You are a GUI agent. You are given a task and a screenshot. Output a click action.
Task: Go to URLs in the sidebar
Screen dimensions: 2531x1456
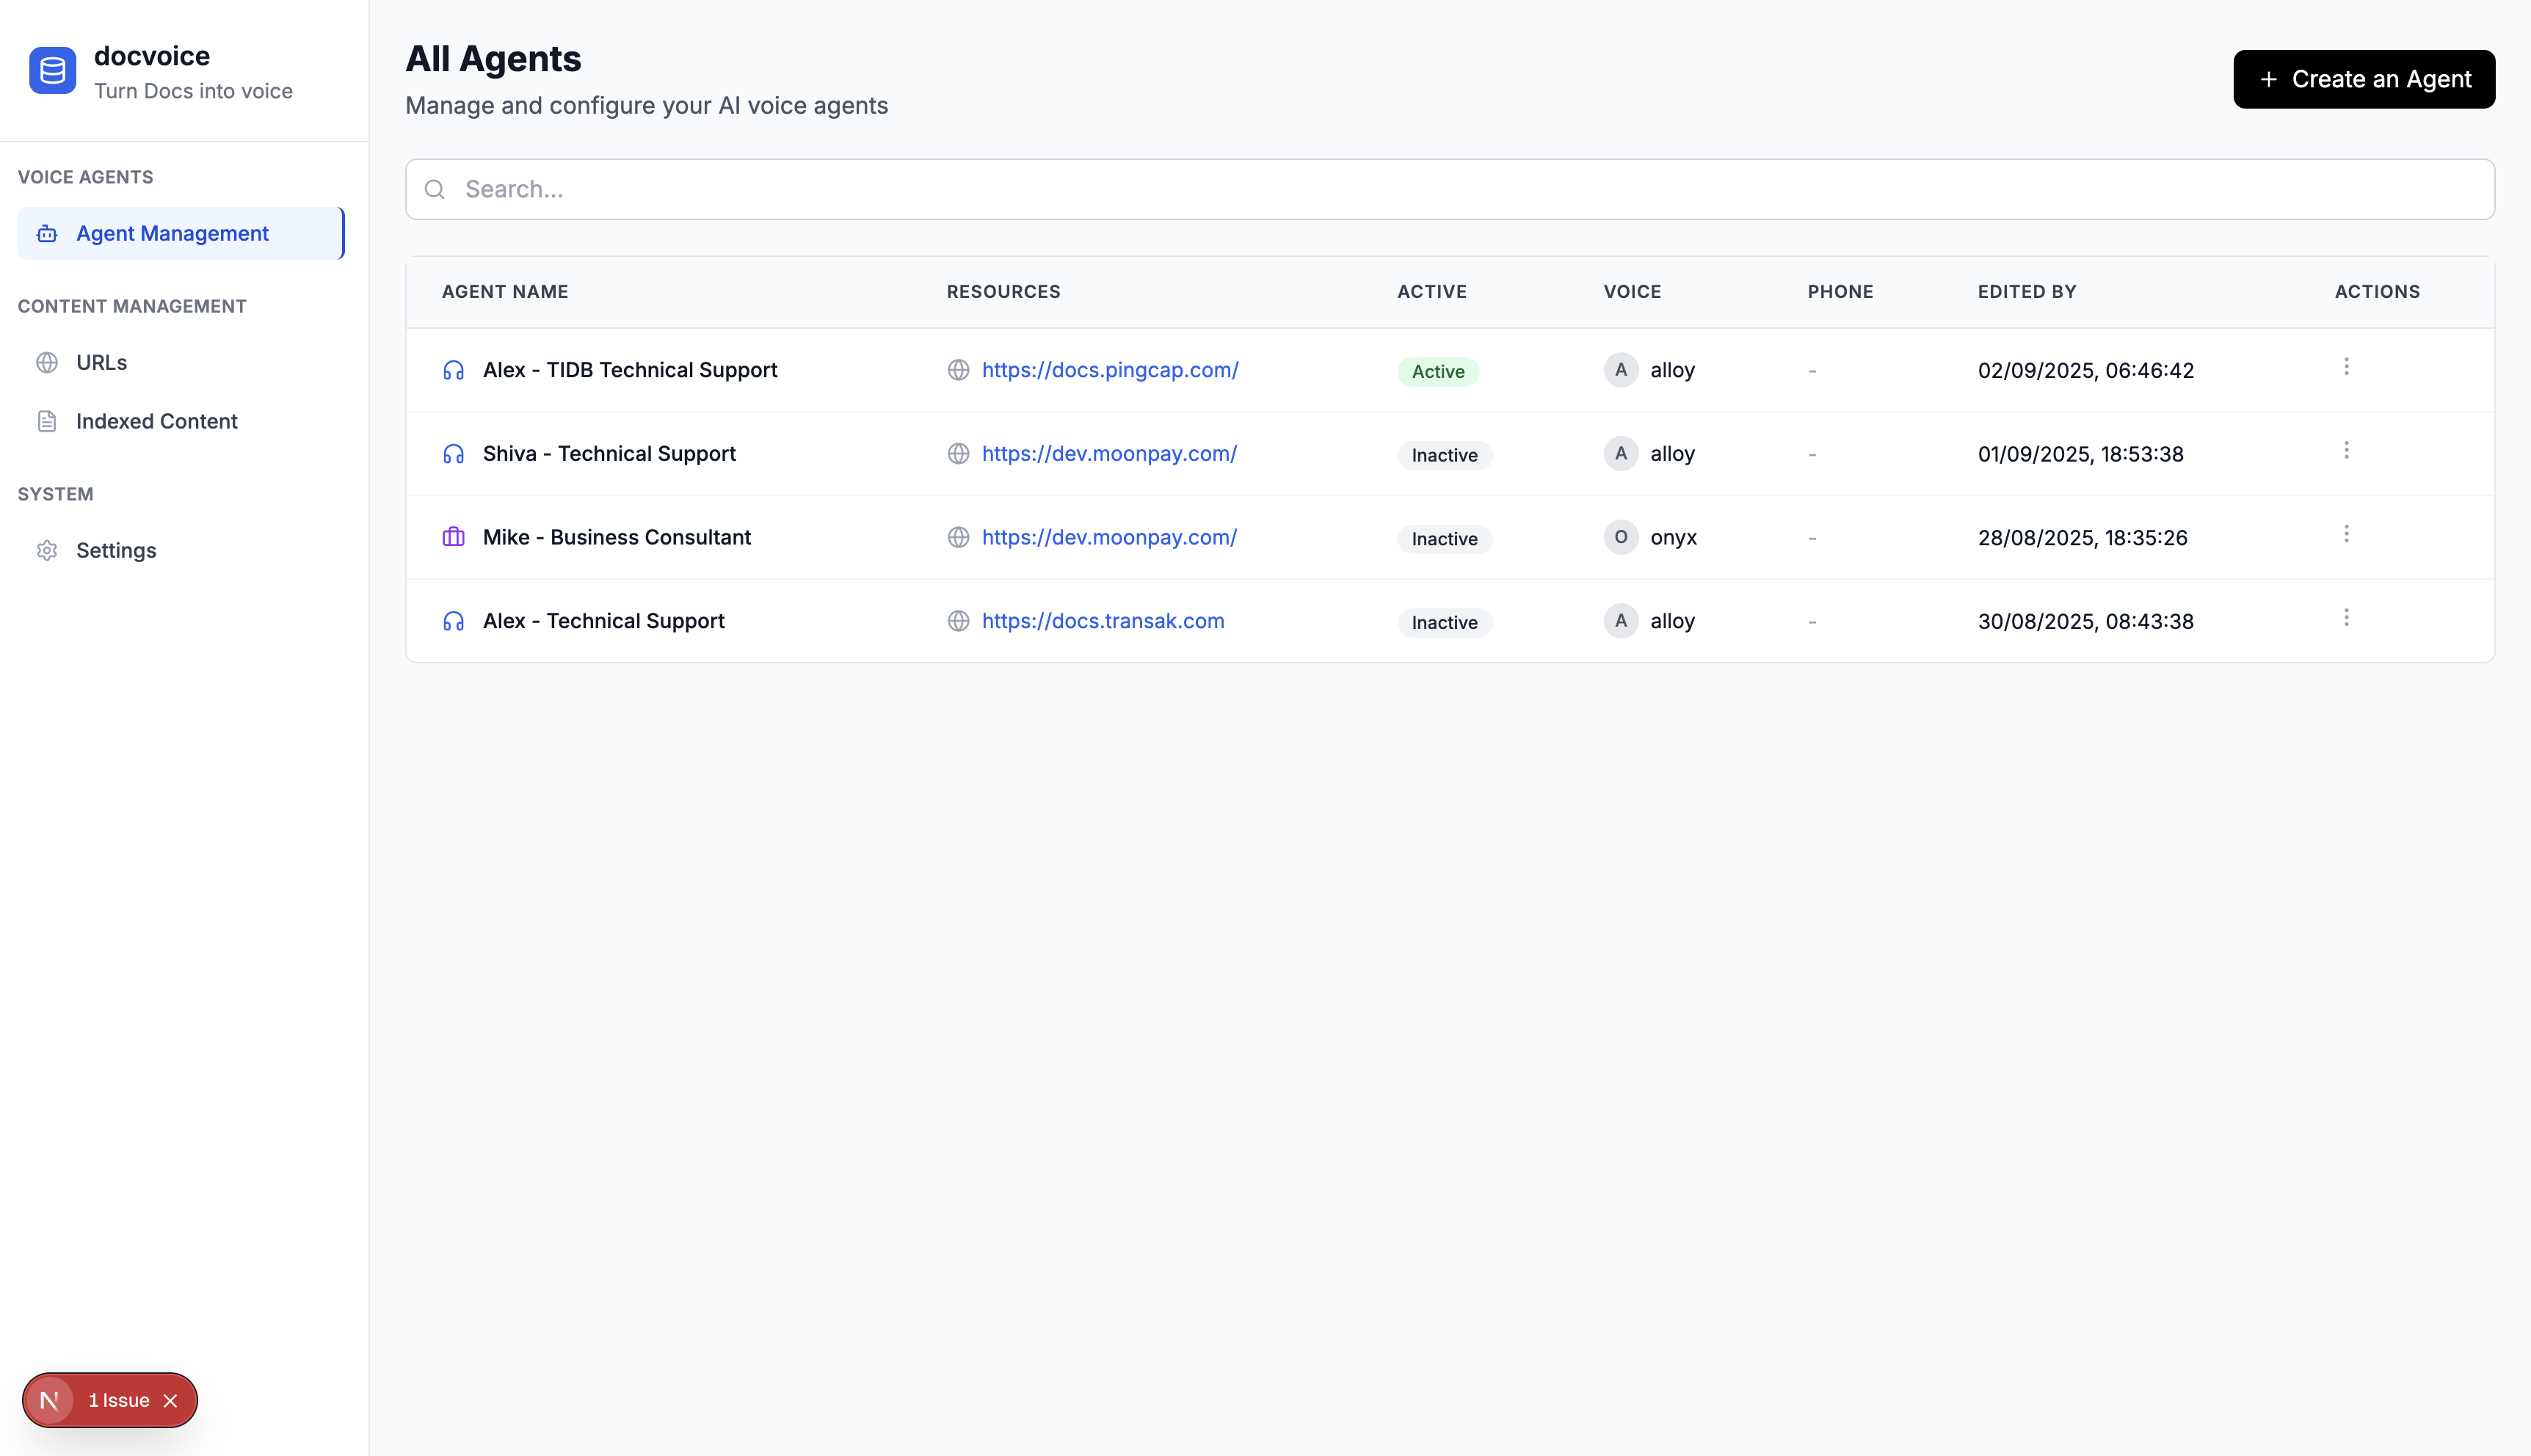tap(101, 362)
